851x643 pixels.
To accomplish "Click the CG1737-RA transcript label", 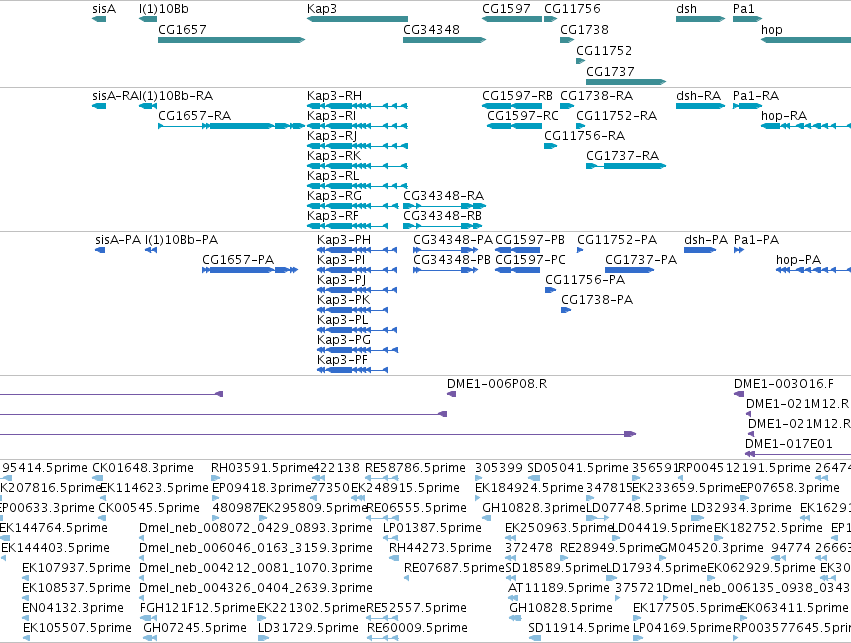I will tap(623, 156).
